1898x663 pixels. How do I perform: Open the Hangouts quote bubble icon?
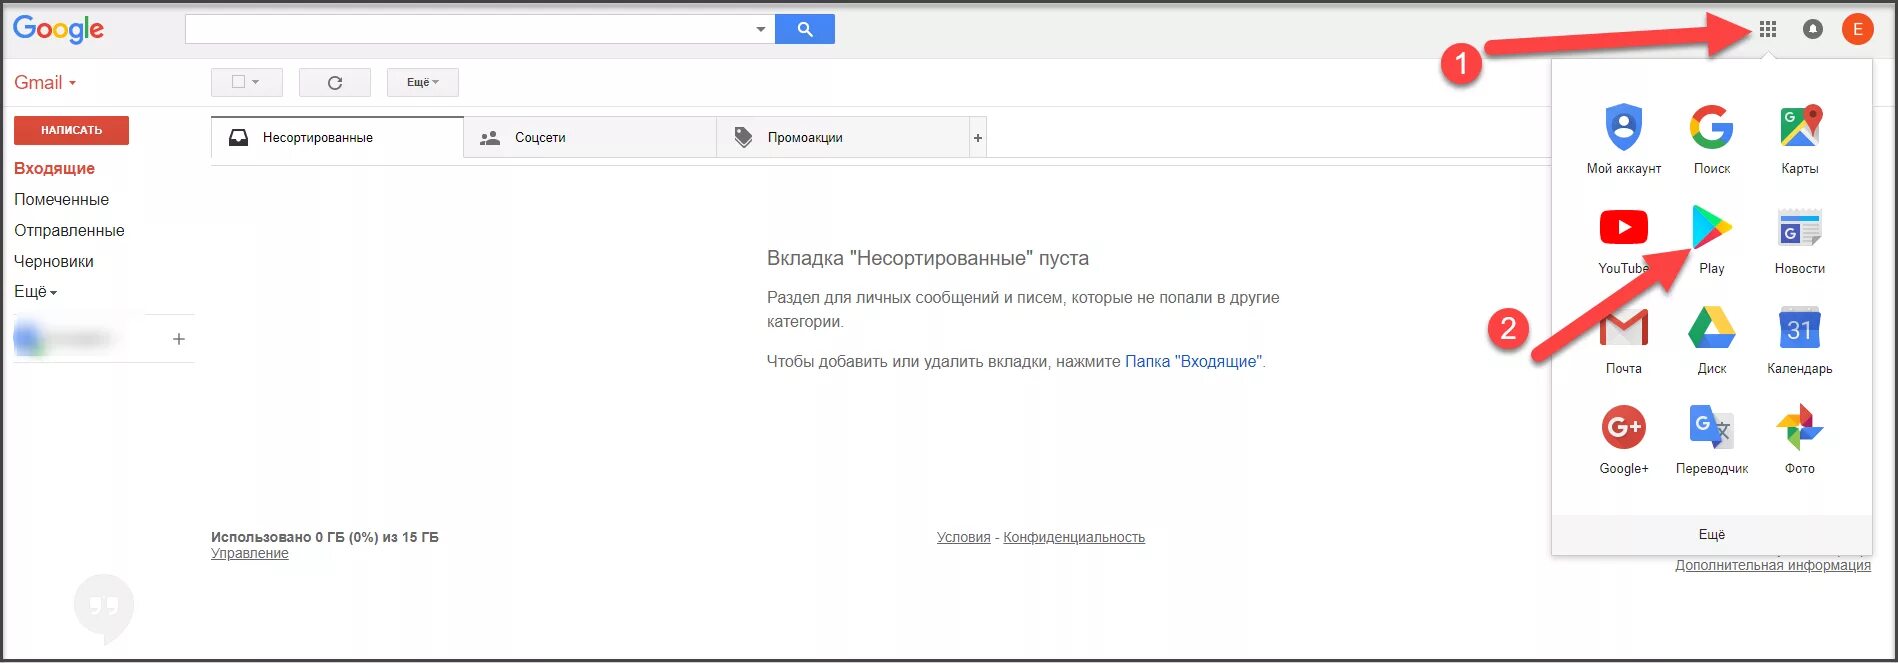coord(104,607)
